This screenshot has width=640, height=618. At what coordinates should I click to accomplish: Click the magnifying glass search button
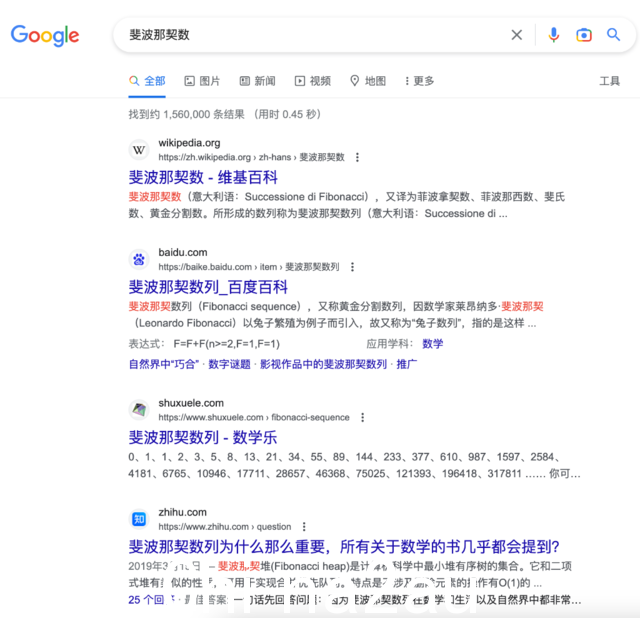coord(613,35)
